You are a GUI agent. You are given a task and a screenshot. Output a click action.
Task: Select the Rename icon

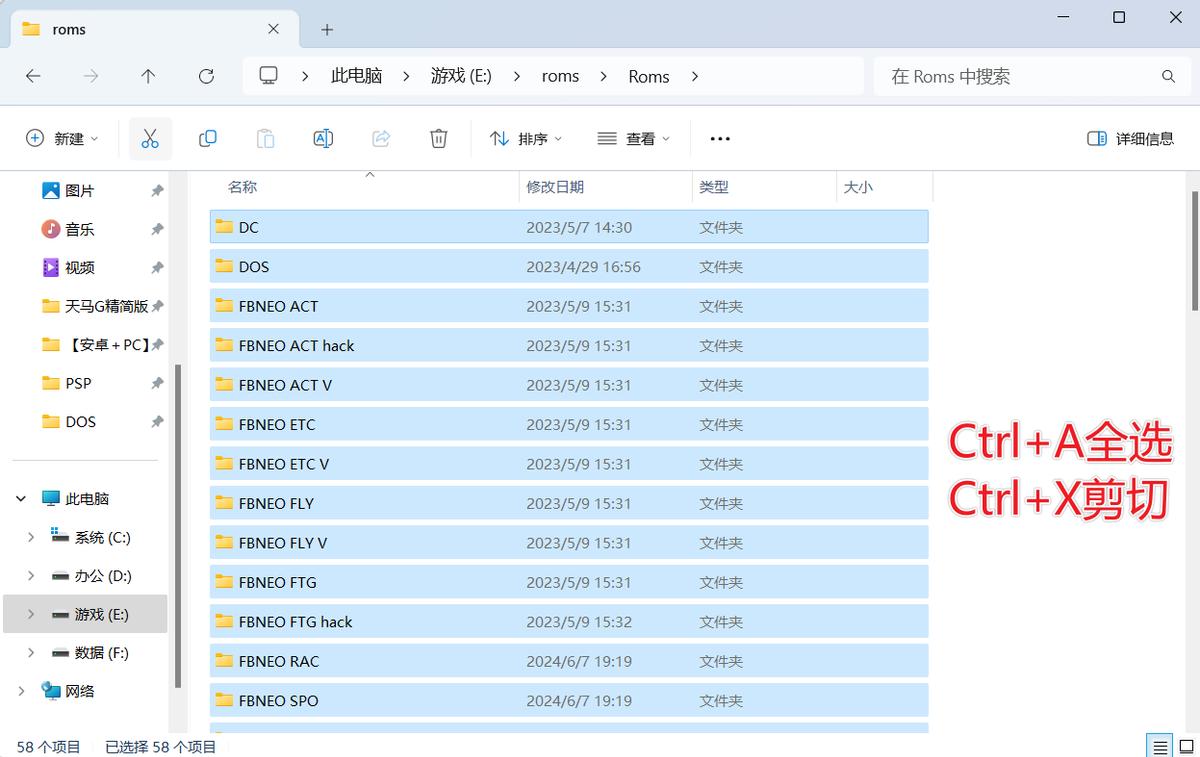click(323, 138)
